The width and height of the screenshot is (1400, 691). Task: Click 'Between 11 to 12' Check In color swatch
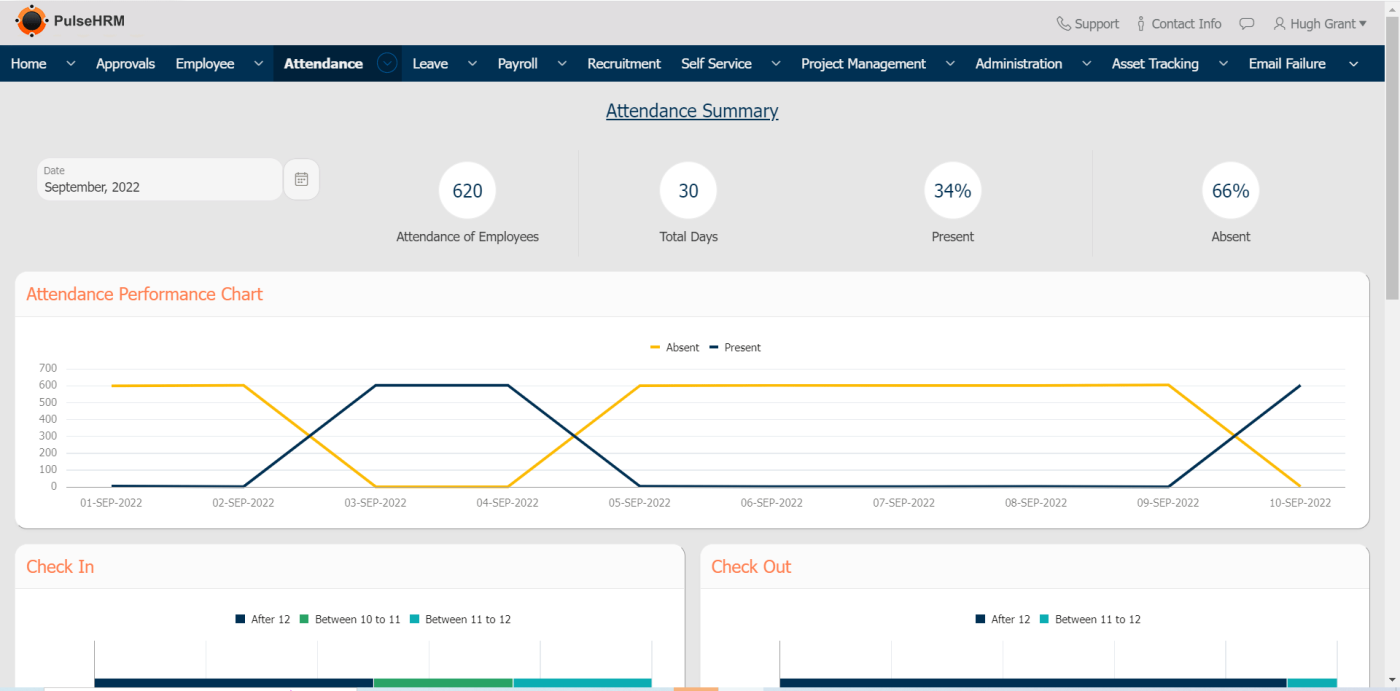(415, 620)
